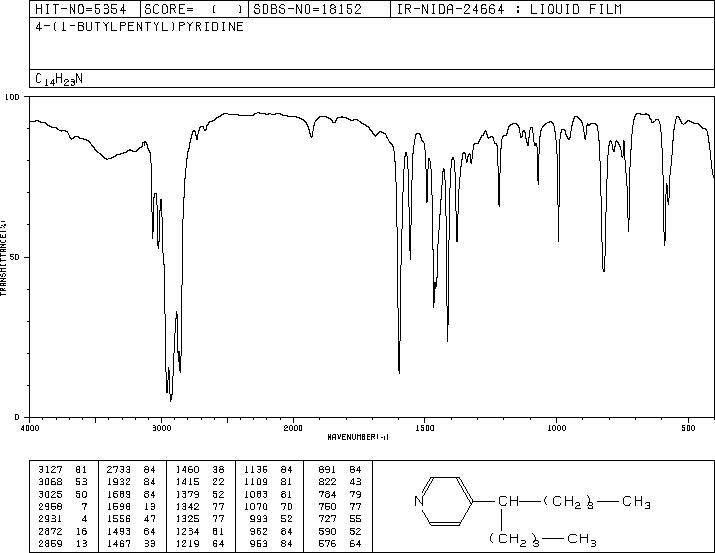Viewport: 715px width, 553px height.
Task: Click the lower (CH2)3 chain label
Action: click(x=514, y=539)
